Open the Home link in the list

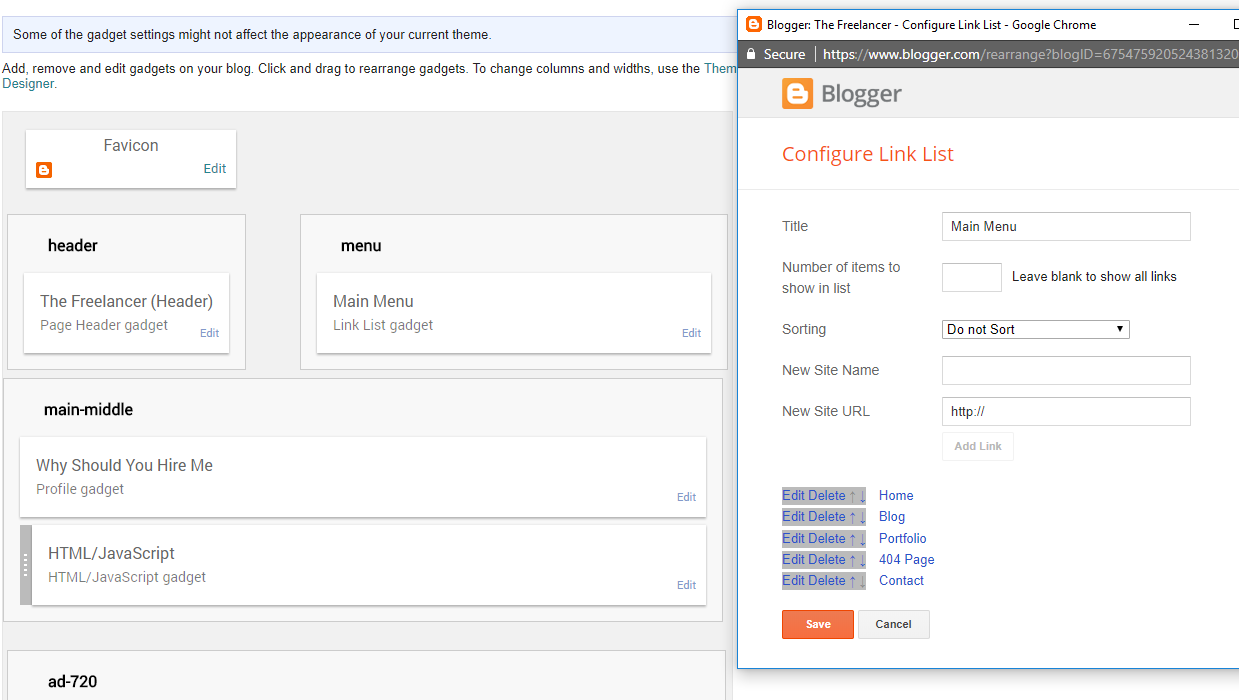(896, 496)
